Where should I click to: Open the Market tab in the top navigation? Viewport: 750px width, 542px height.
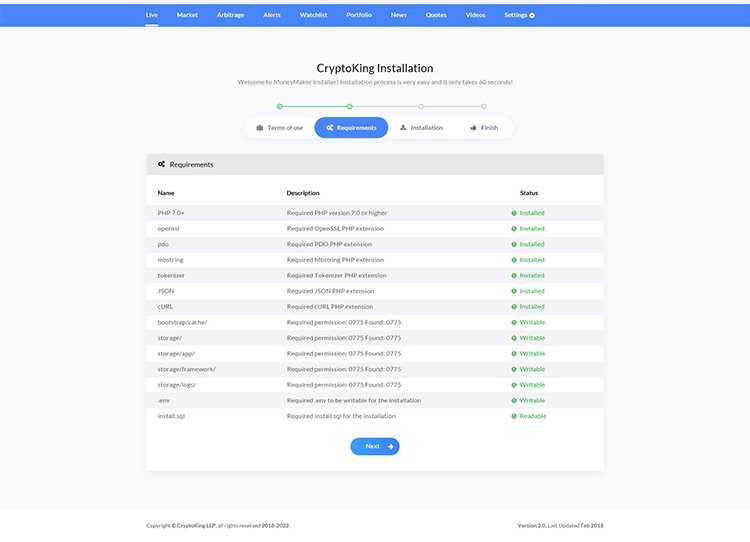coord(187,15)
